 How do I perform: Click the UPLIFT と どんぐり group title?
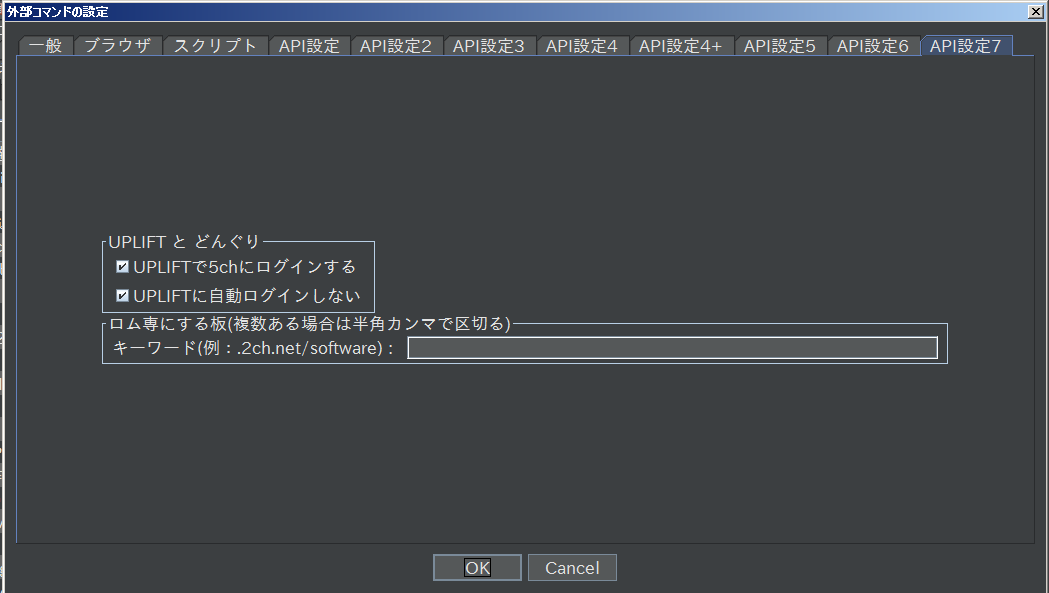click(x=184, y=242)
